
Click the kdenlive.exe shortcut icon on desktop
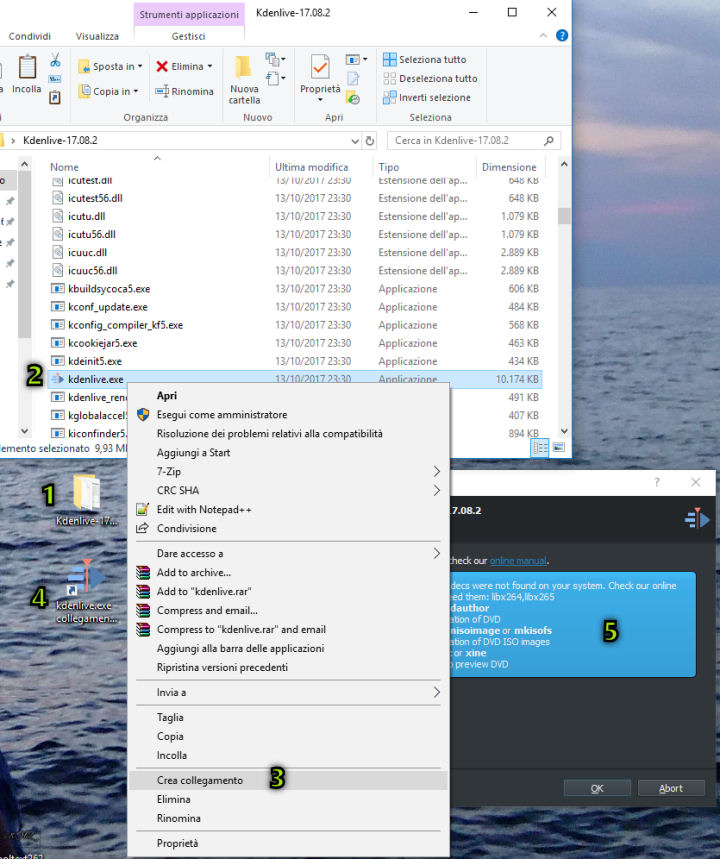(x=86, y=577)
